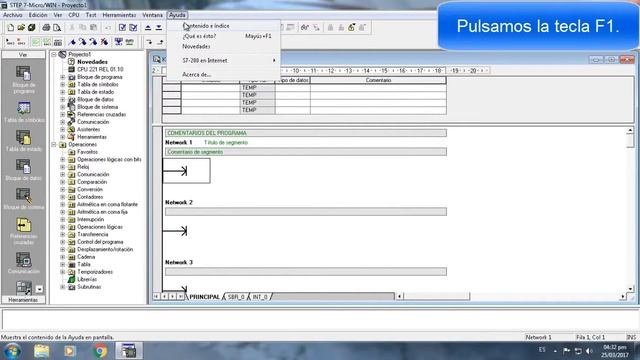Click the Print preview toolbar icon

tap(57, 27)
